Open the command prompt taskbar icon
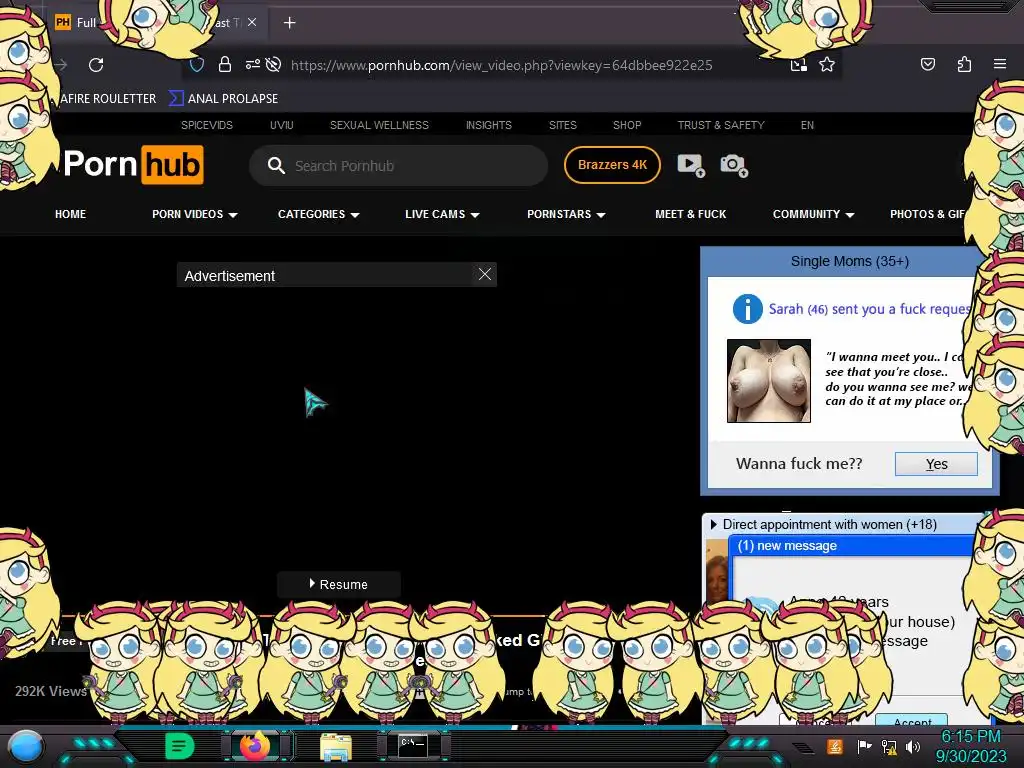Screen dimensions: 1024x768 pos(413,746)
